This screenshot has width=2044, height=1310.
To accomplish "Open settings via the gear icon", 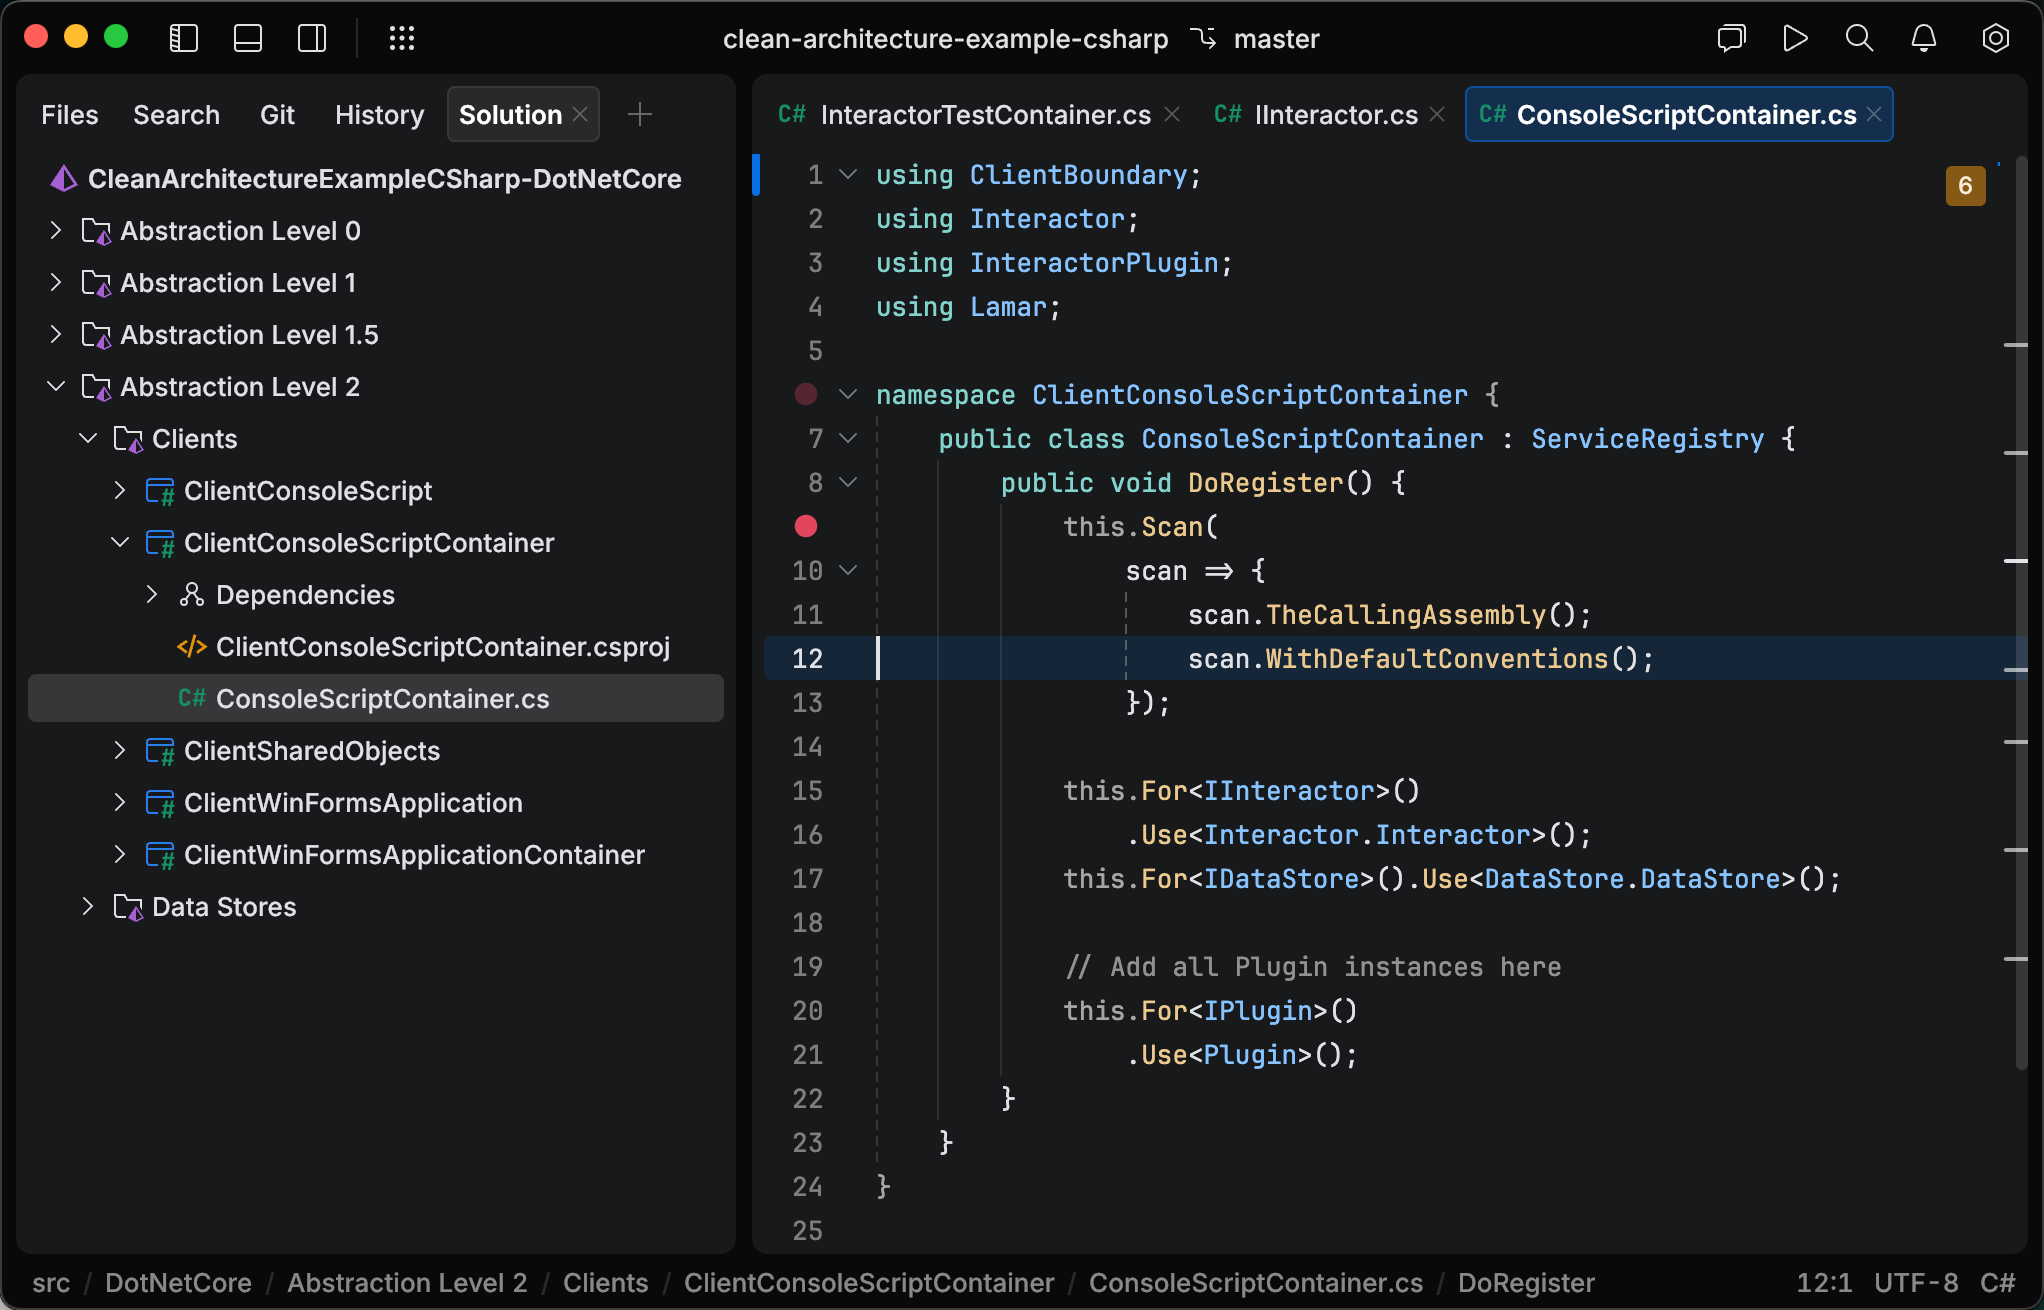I will coord(1994,38).
